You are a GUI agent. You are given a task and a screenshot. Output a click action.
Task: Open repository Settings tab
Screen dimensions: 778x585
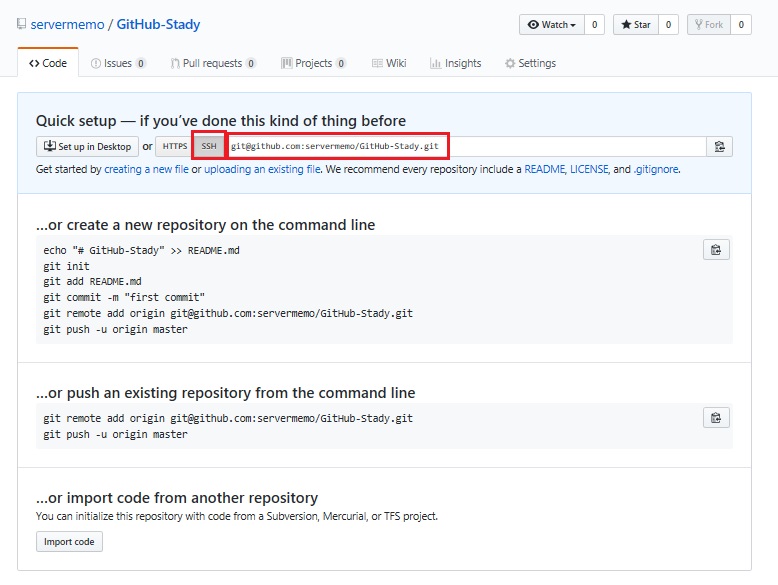coord(530,64)
